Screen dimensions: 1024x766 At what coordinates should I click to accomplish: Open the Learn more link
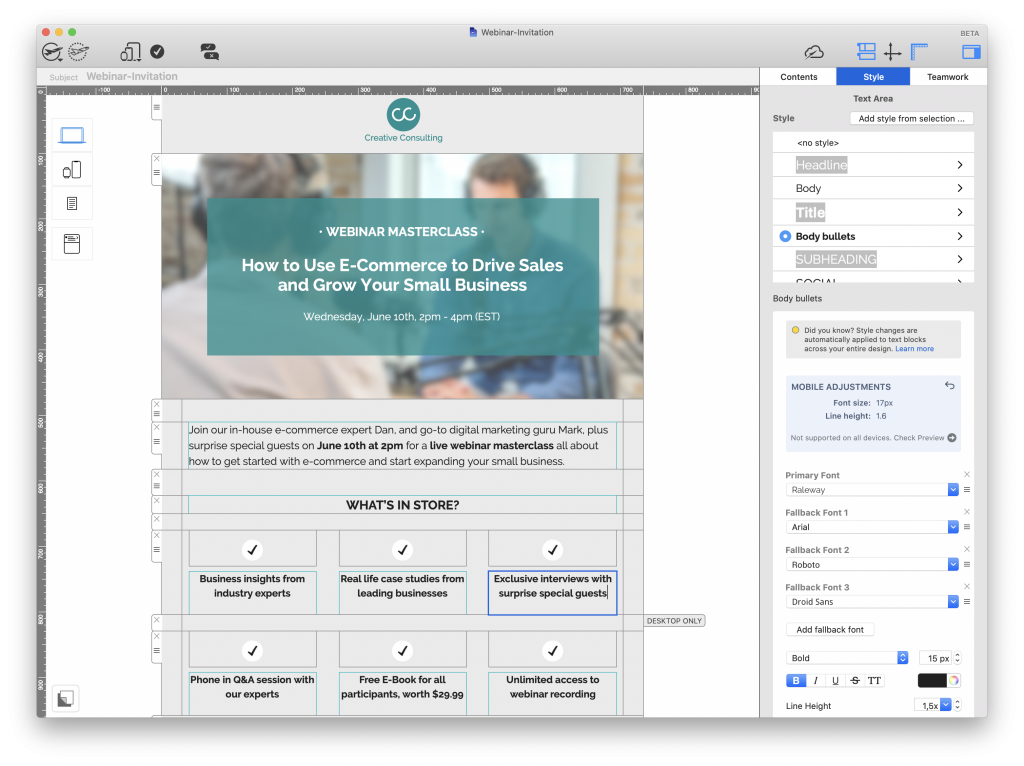(x=914, y=349)
